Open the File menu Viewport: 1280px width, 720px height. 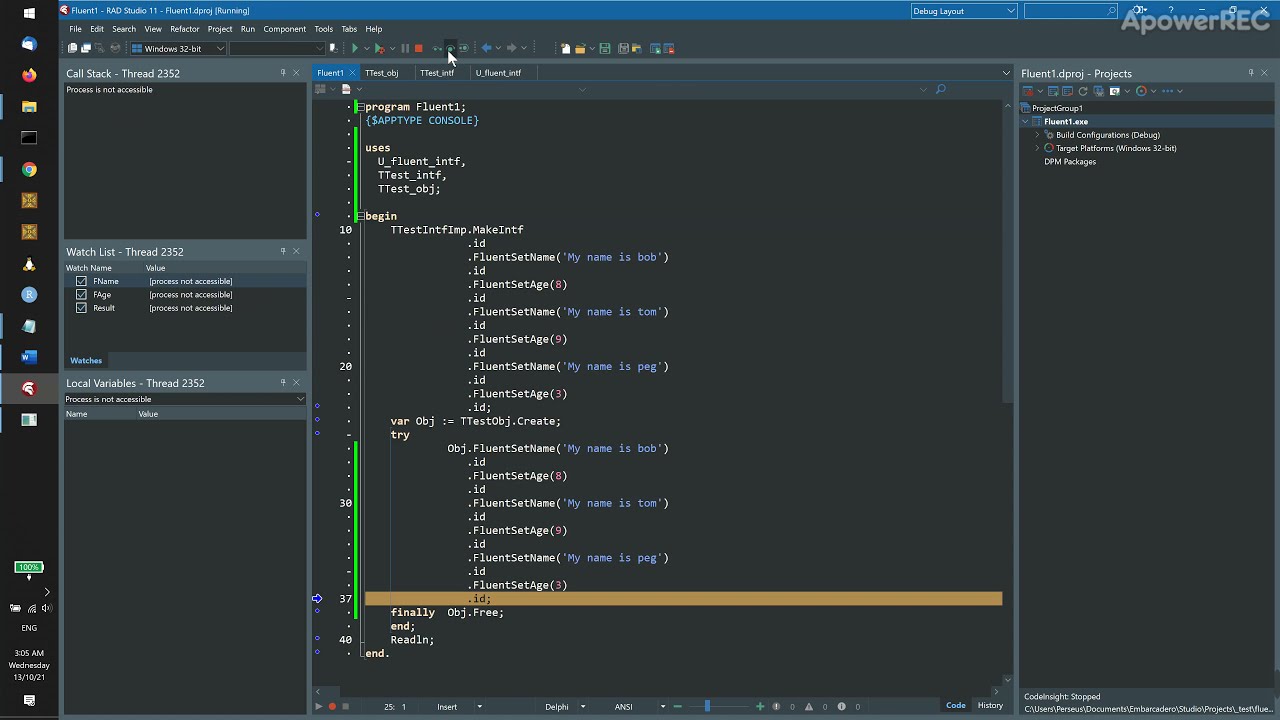point(75,29)
